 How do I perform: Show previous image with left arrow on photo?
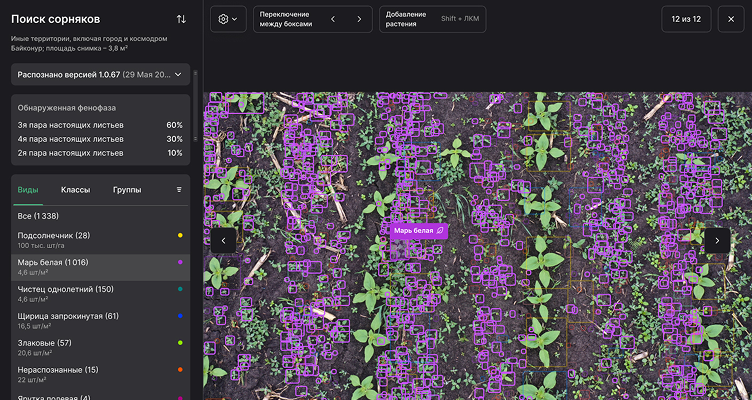pos(225,240)
